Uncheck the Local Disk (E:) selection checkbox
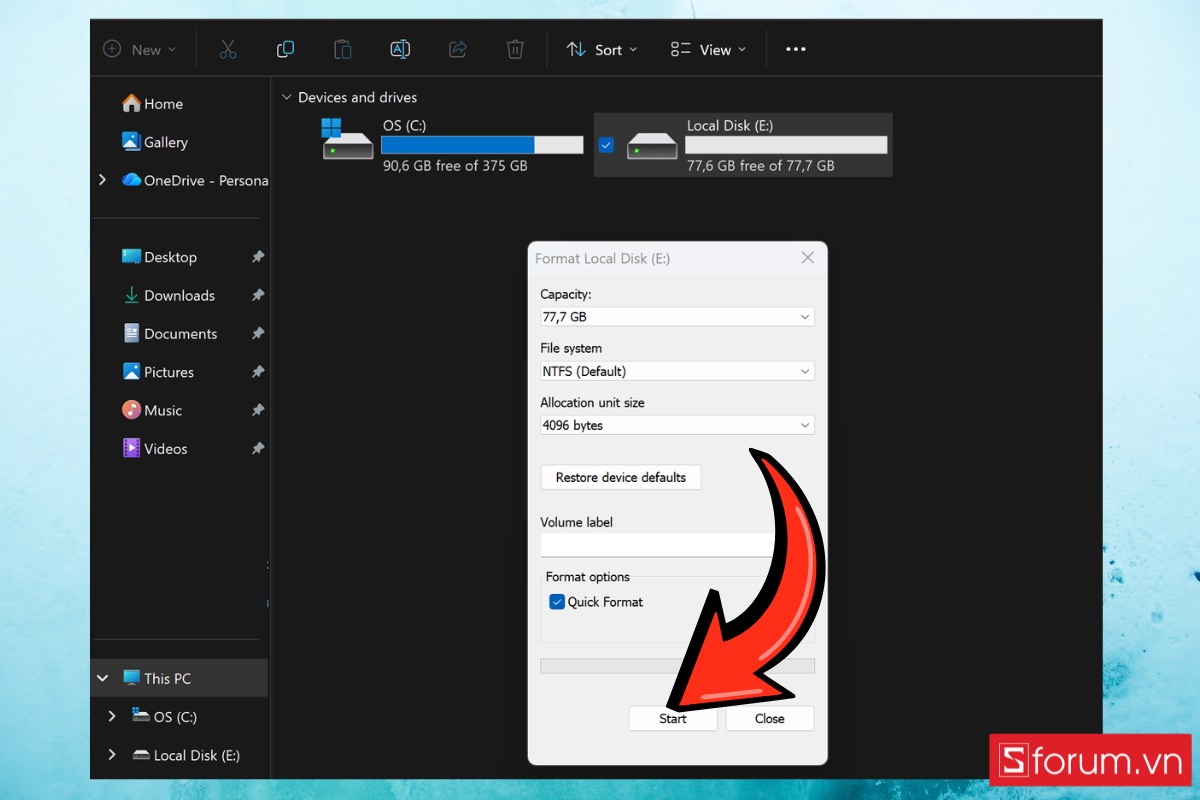The height and width of the screenshot is (800, 1200). pos(606,144)
